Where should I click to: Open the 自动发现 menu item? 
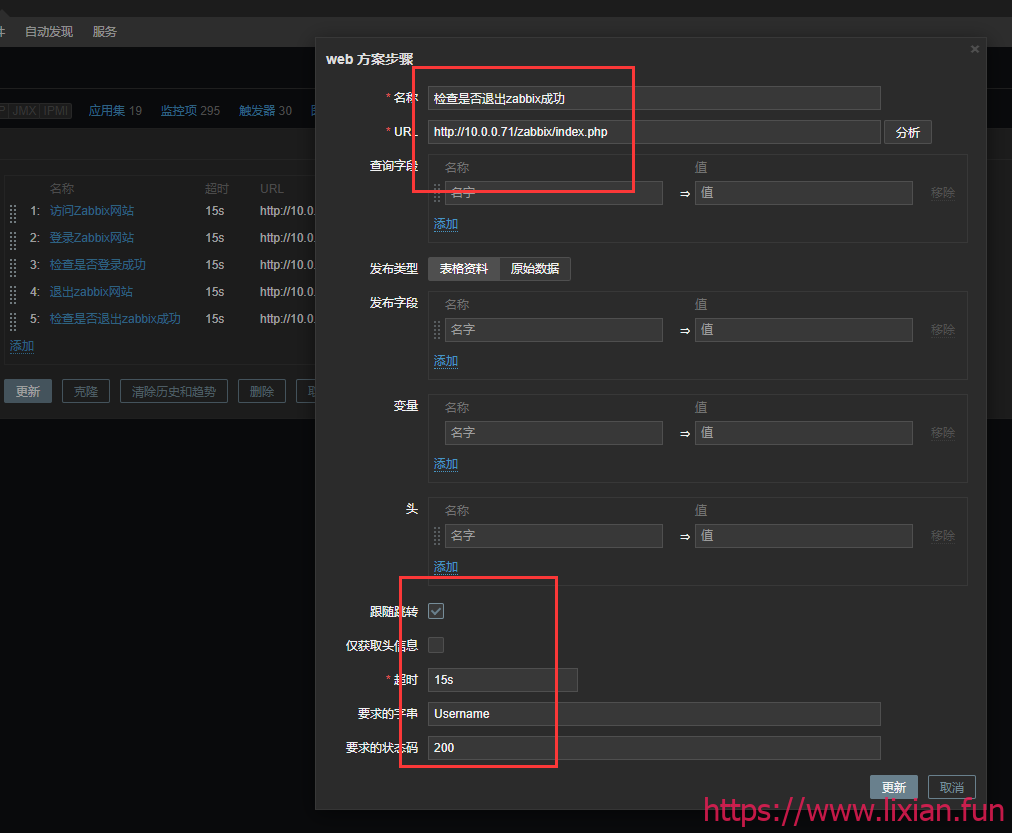[49, 32]
